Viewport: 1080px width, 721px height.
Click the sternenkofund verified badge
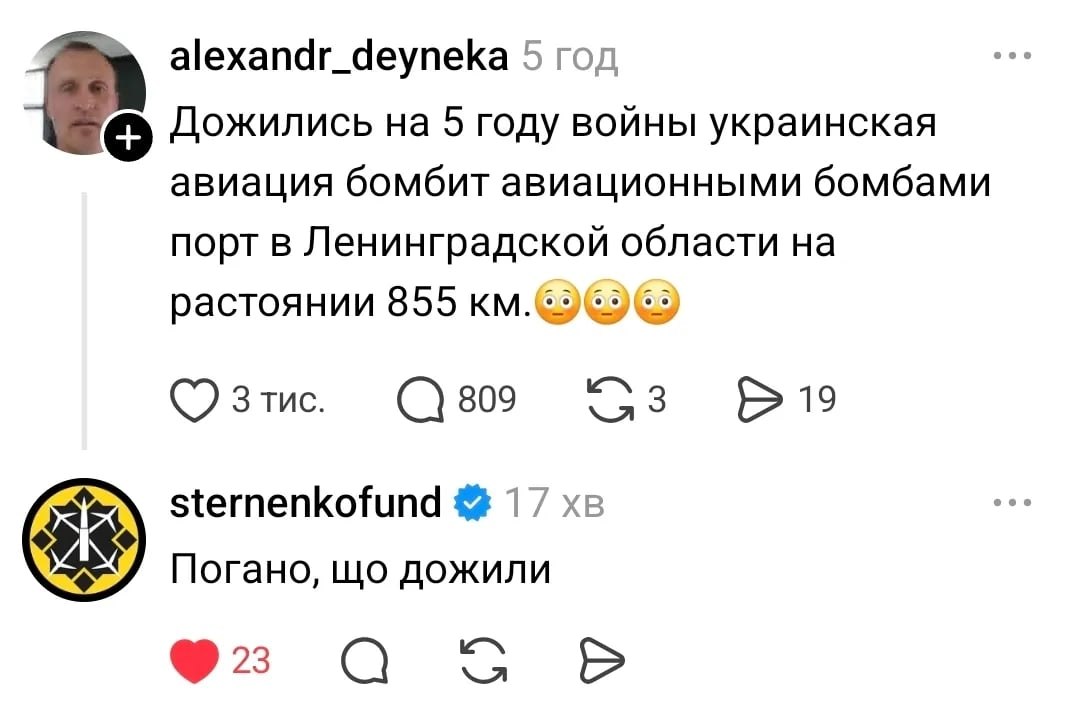pos(473,503)
